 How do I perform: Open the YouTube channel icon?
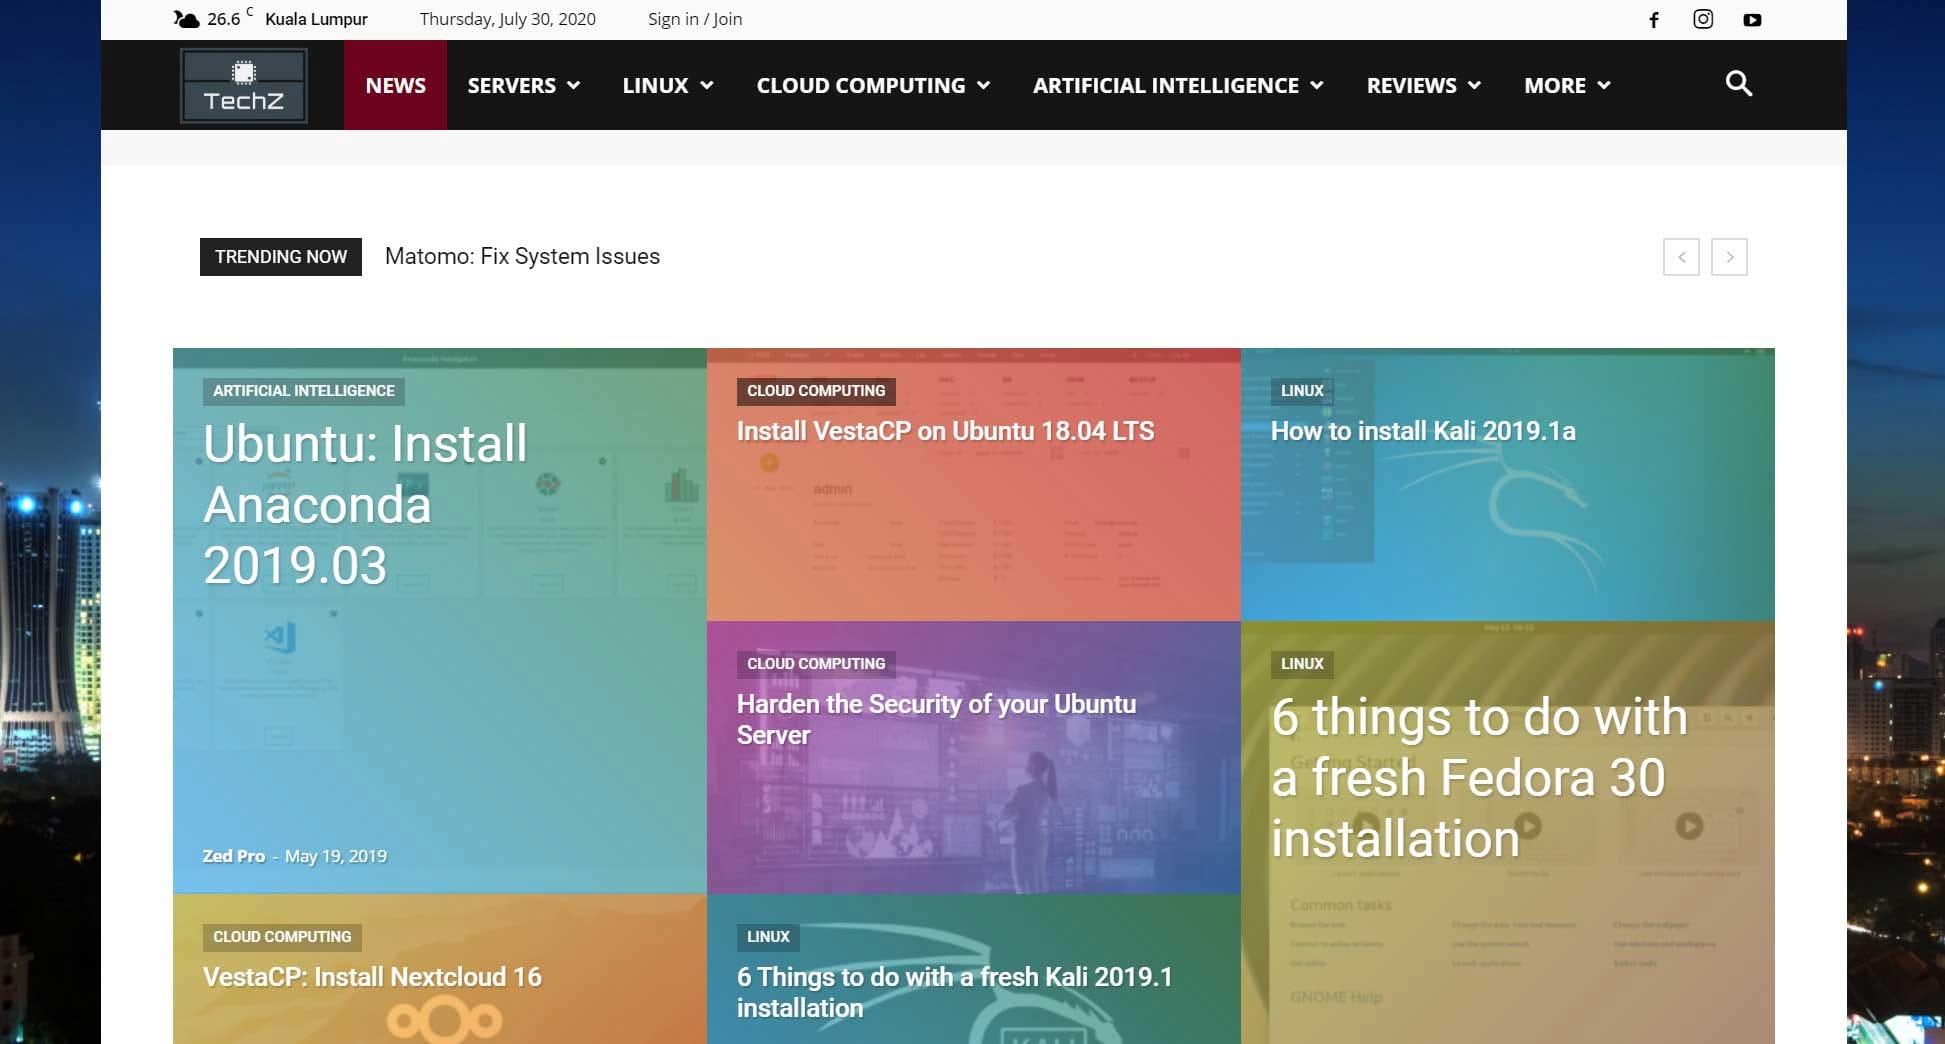1752,20
